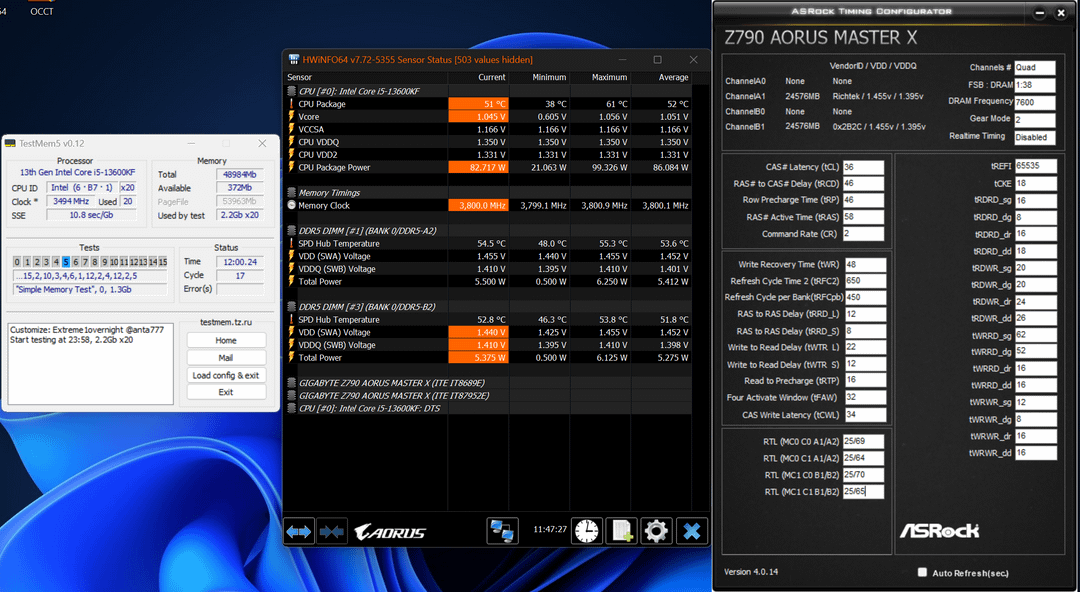This screenshot has height=592, width=1080.
Task: Select test number 0 in TestMem5 tests
Action: pos(17,262)
